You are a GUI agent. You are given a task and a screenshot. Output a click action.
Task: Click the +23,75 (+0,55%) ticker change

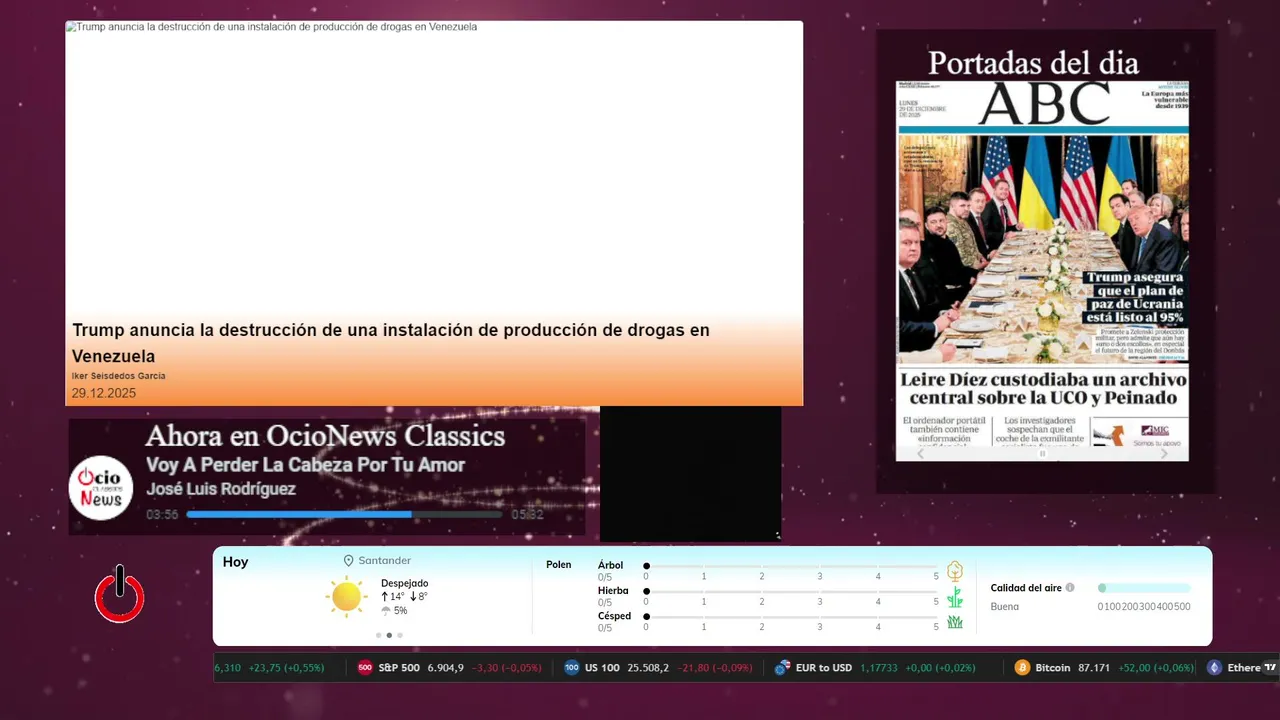[x=286, y=667]
